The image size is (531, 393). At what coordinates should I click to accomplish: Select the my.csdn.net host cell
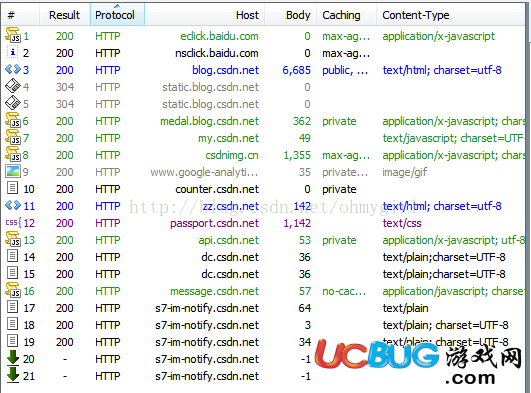point(228,138)
